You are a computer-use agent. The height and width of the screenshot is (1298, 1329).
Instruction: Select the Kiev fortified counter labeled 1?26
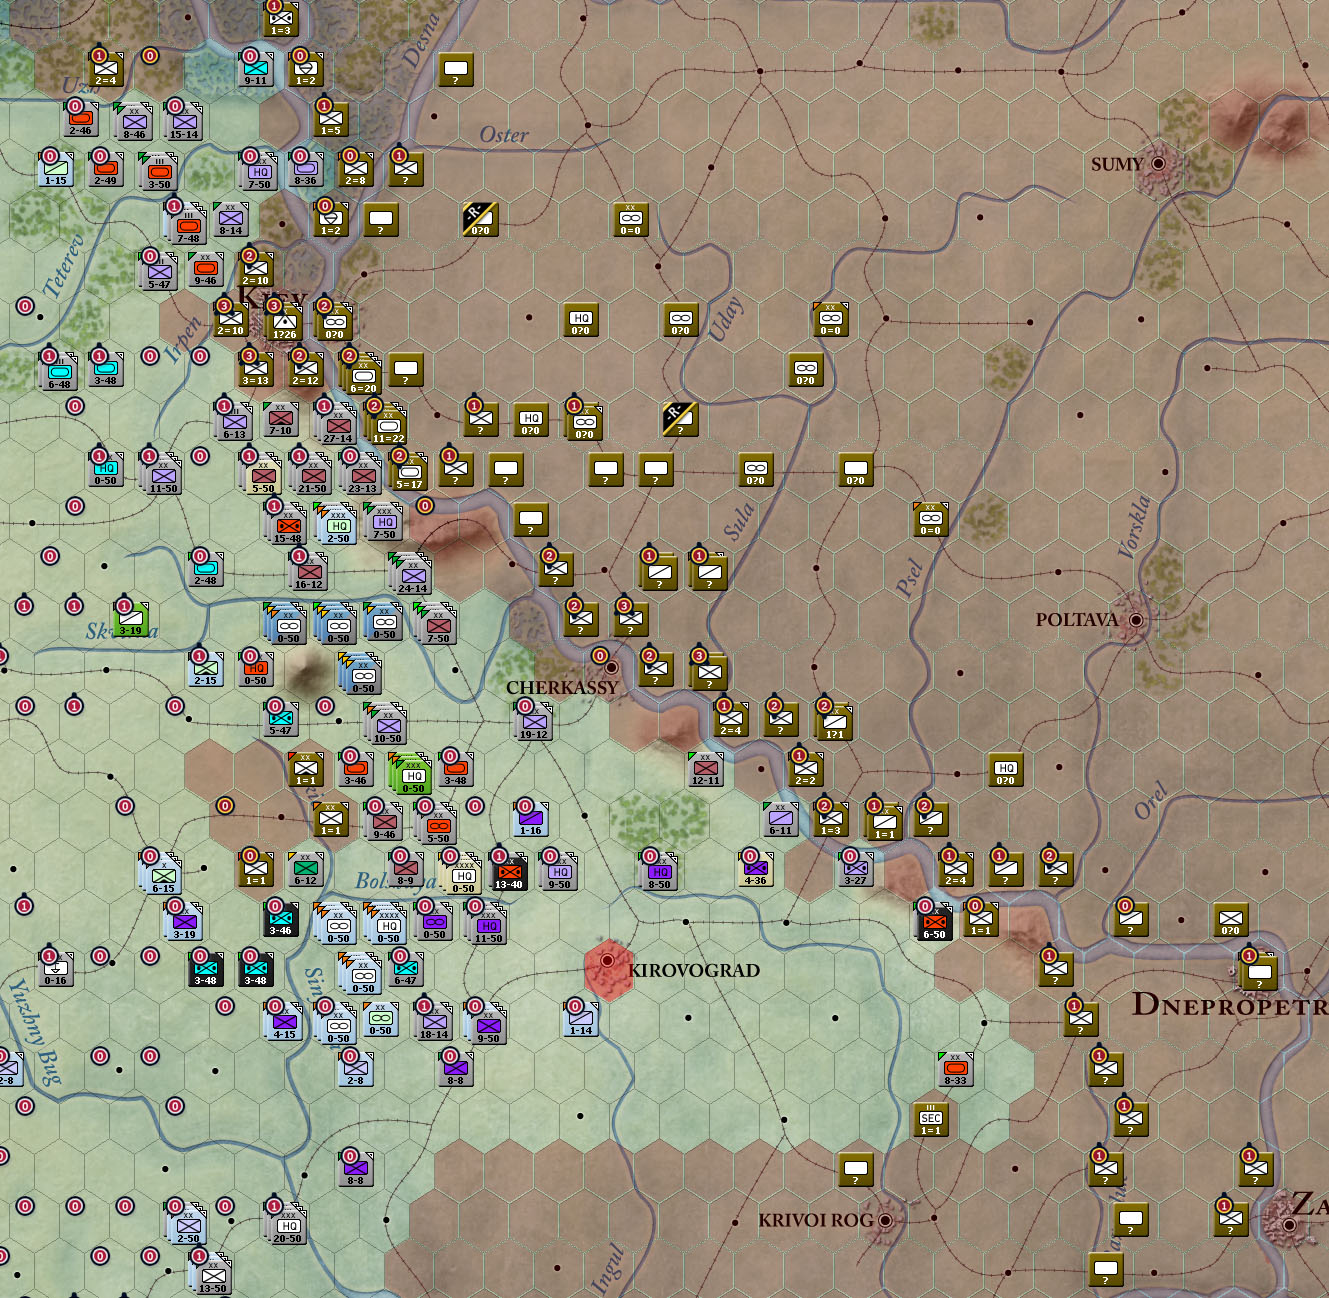pyautogui.click(x=284, y=321)
